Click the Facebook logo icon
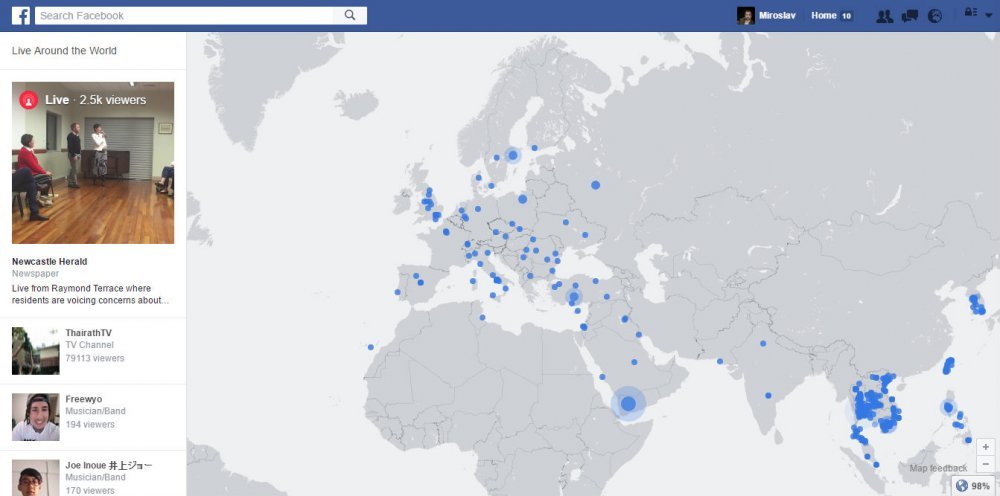 click(21, 15)
